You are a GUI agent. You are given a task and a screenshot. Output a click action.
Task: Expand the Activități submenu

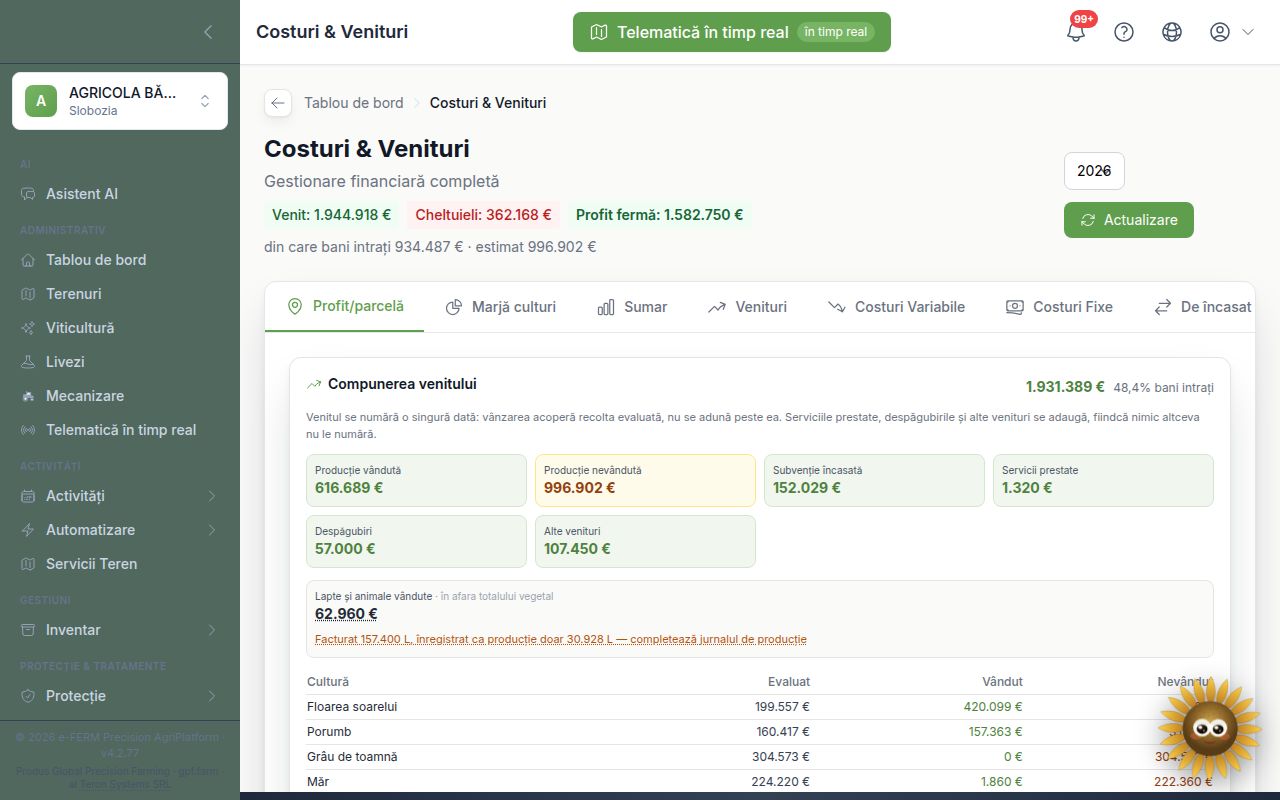click(120, 496)
